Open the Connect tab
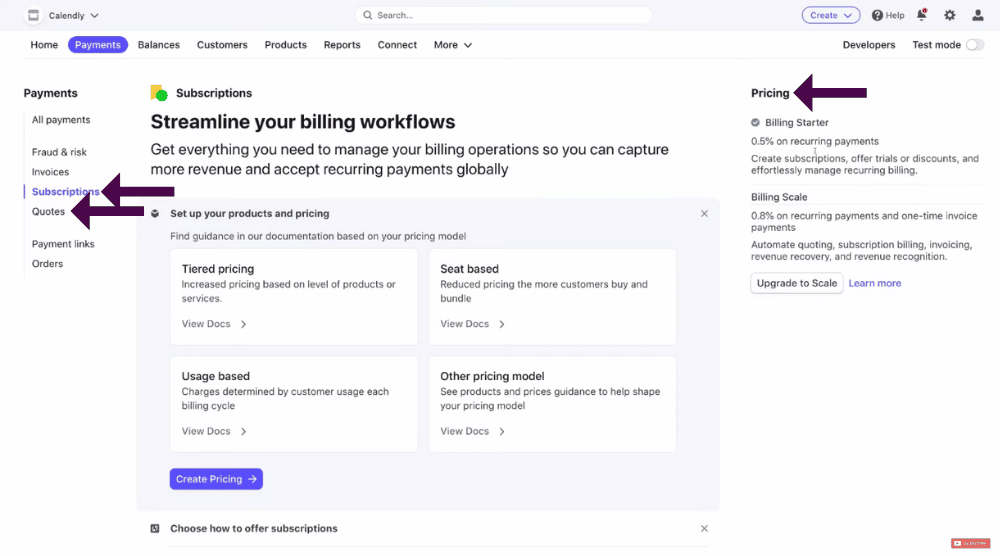1000x556 pixels. pos(397,45)
